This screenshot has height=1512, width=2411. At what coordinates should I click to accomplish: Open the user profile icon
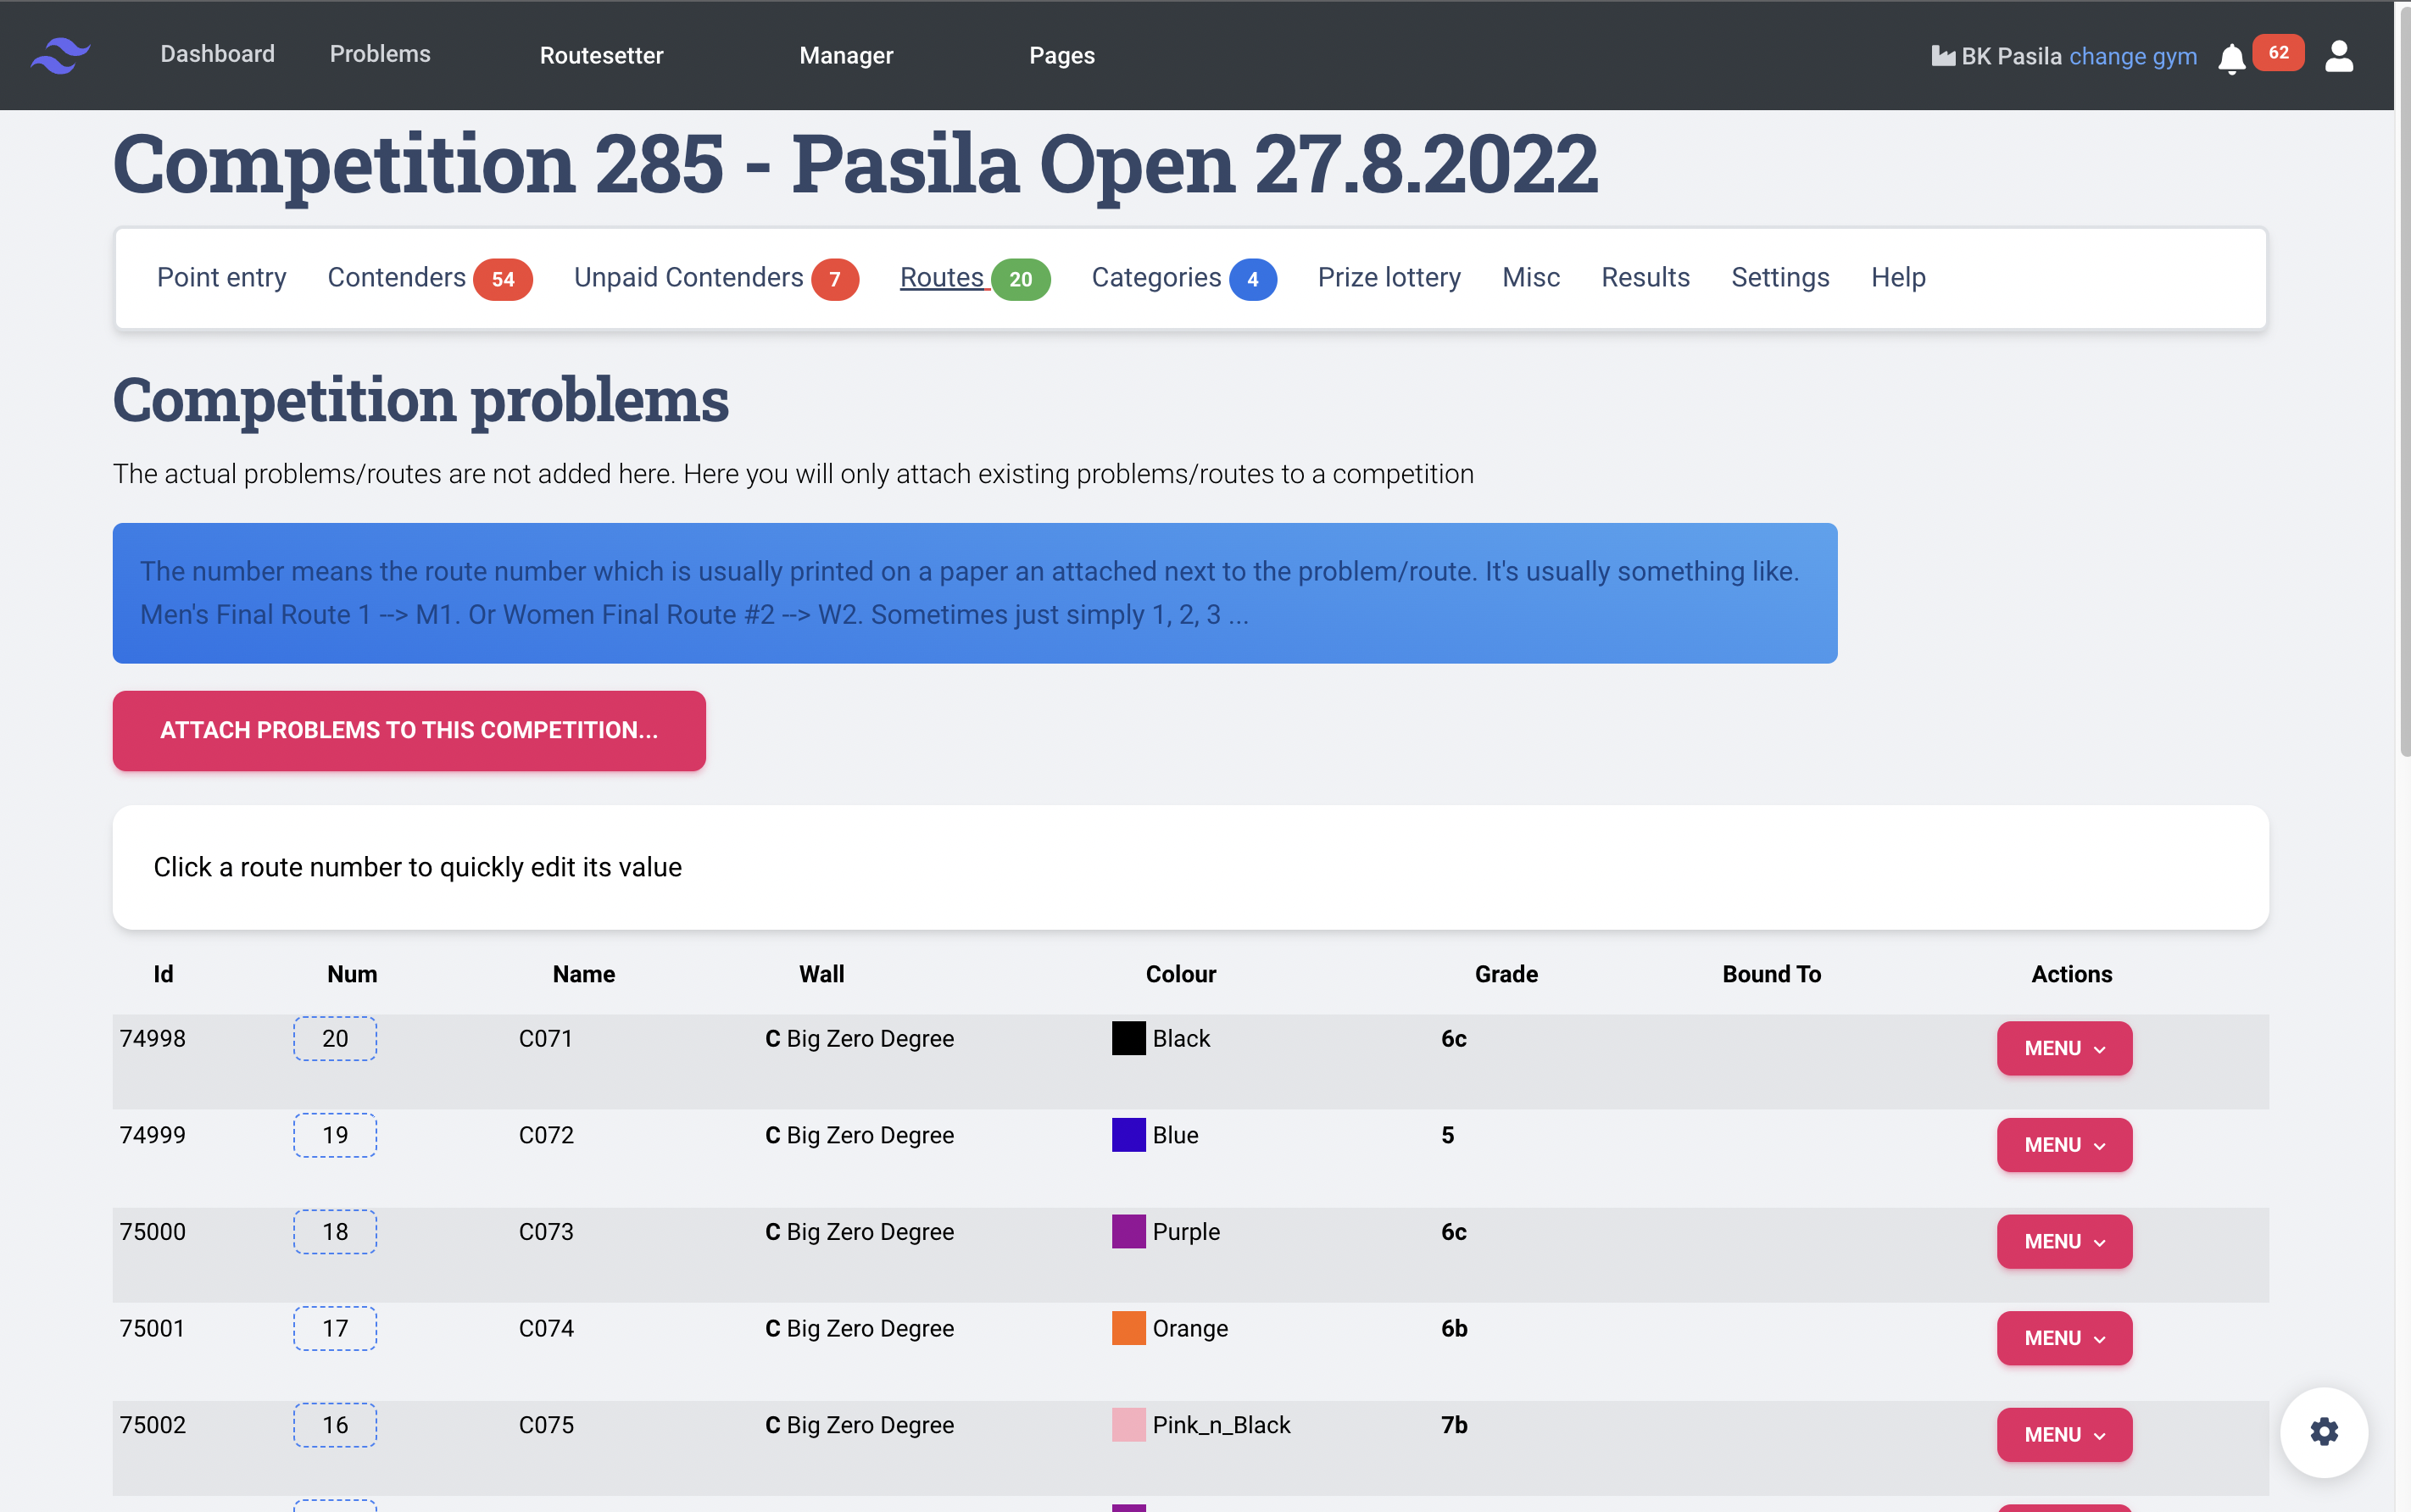tap(2338, 56)
